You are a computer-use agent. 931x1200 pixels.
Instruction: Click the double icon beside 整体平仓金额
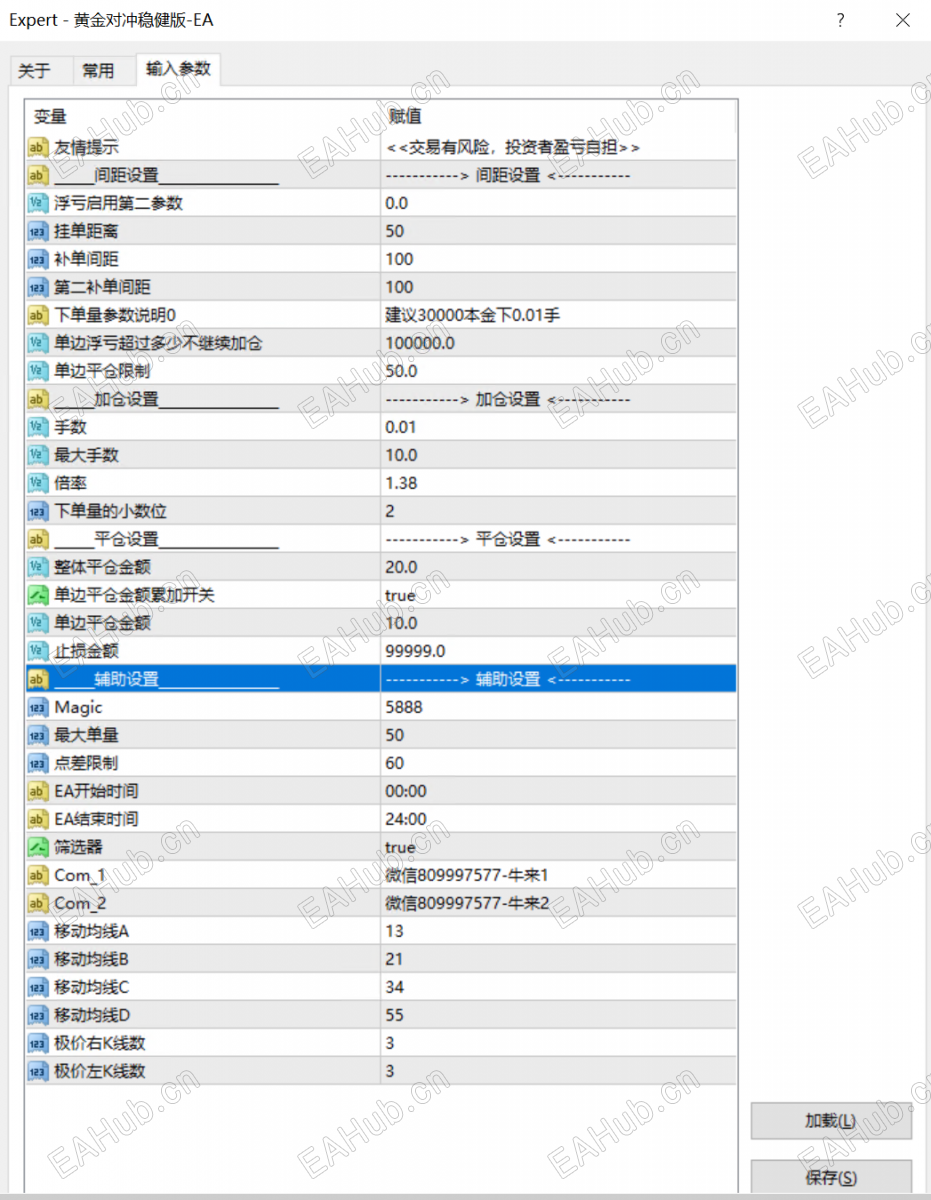(x=38, y=567)
